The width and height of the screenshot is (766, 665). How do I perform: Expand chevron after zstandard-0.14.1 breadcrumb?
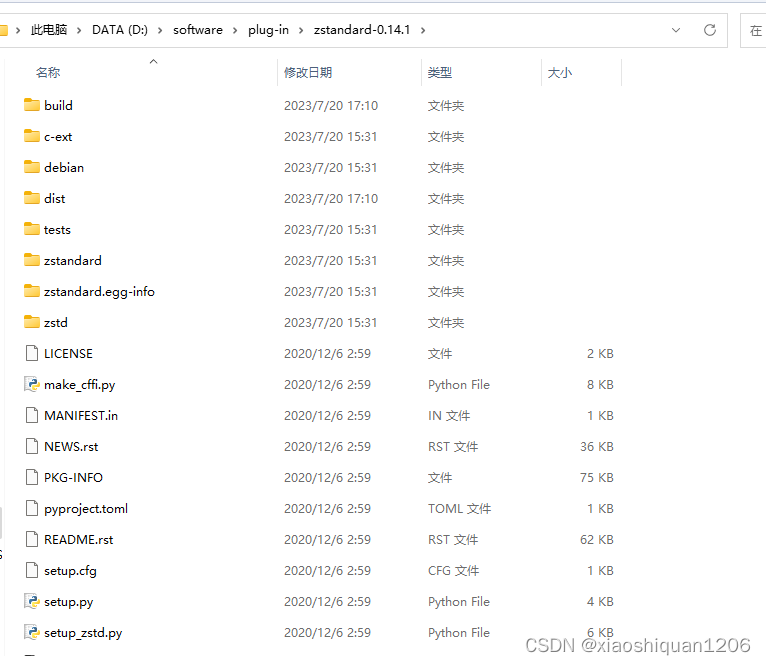[423, 30]
